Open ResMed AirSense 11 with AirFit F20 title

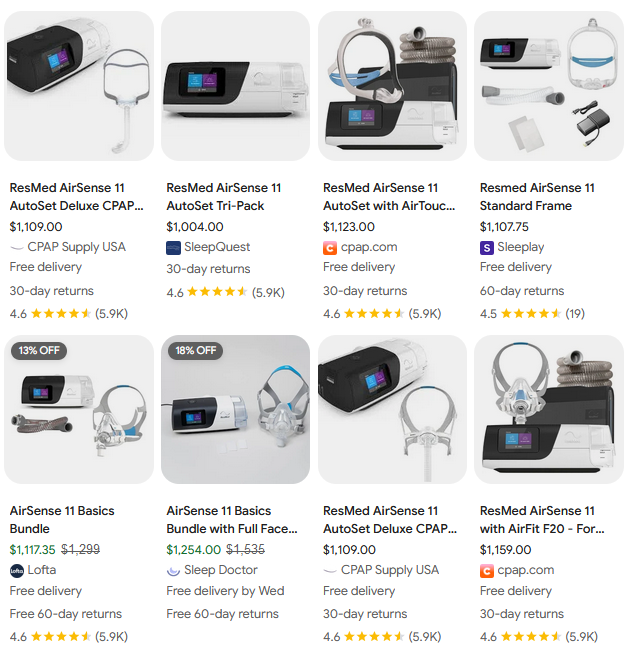pyautogui.click(x=542, y=520)
